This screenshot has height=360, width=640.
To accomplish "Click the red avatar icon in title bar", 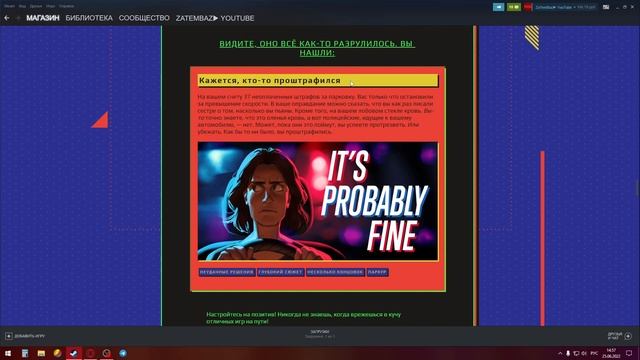I will (x=528, y=7).
